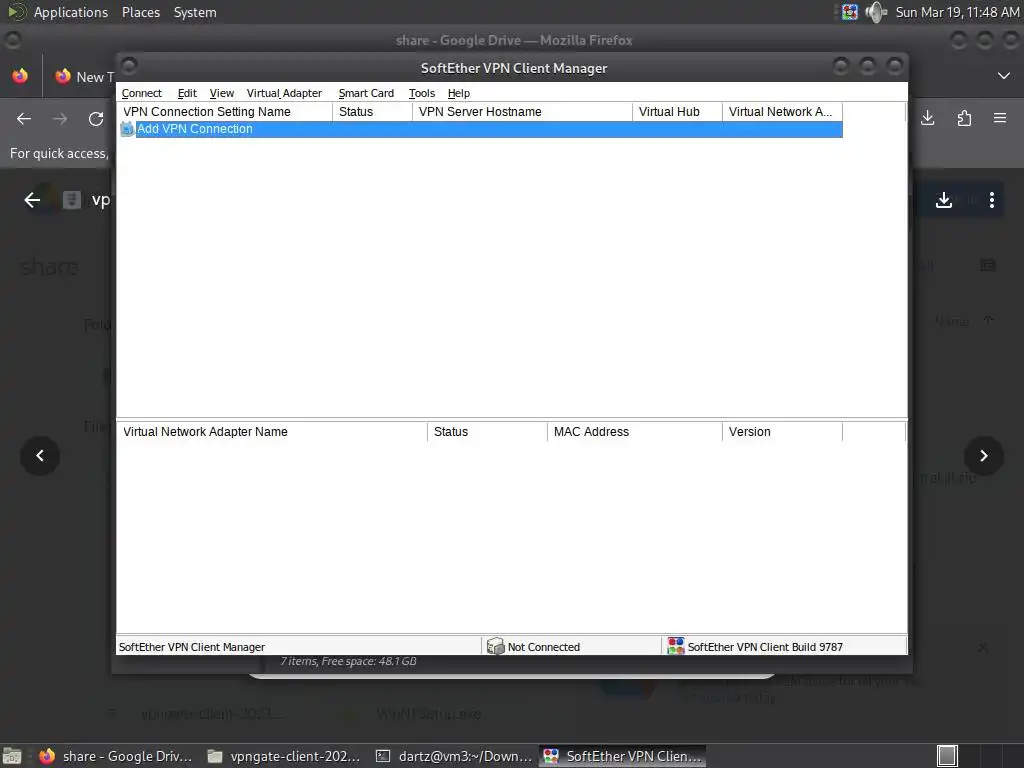Click the adapter list Status column header

pyautogui.click(x=487, y=432)
